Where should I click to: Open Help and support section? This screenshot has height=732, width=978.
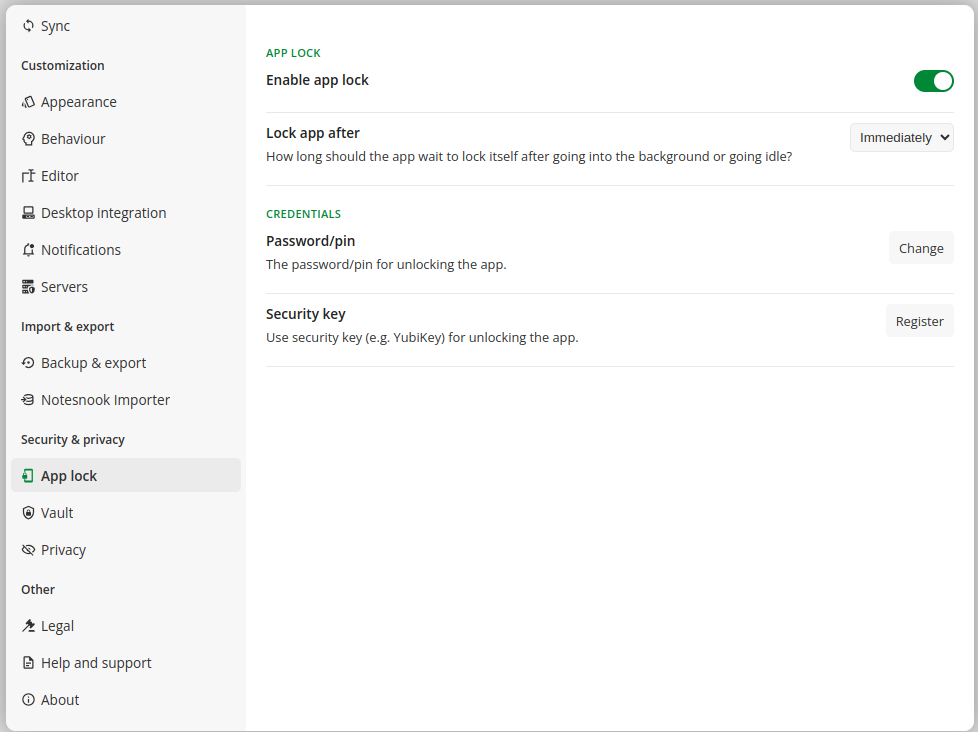pos(96,663)
